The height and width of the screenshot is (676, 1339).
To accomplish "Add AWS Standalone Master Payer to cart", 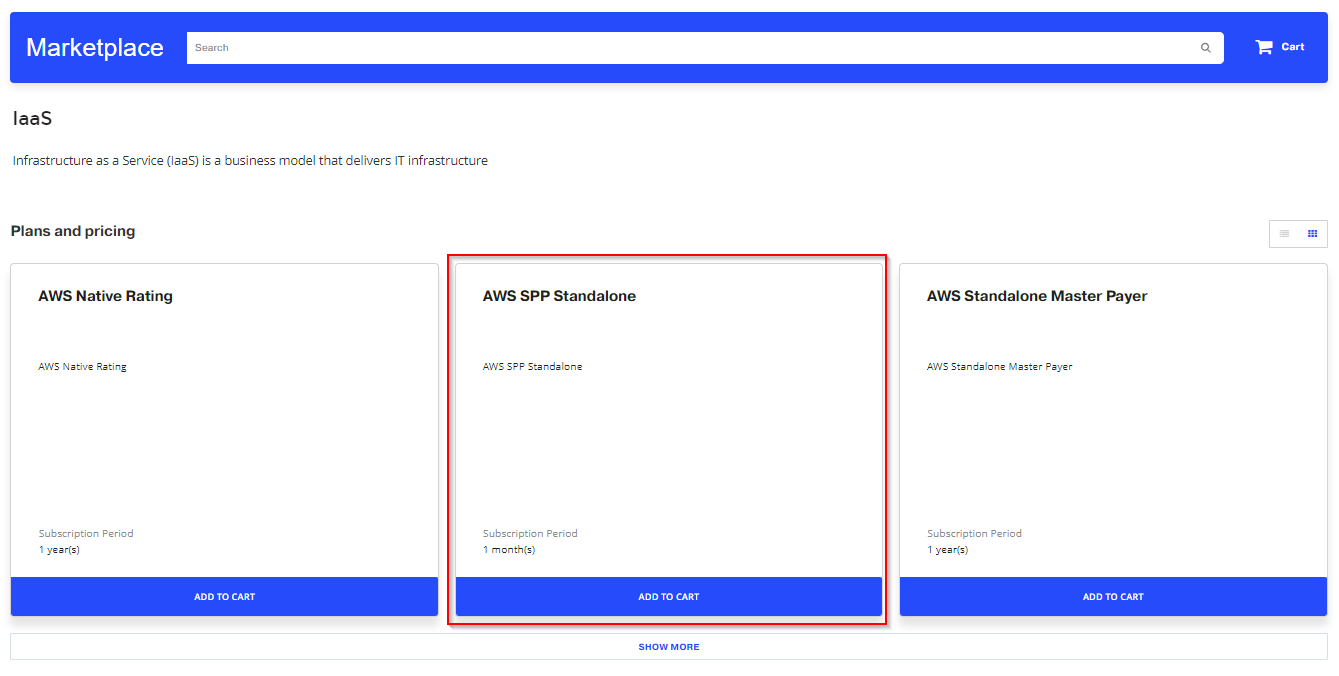I will click(x=1113, y=597).
